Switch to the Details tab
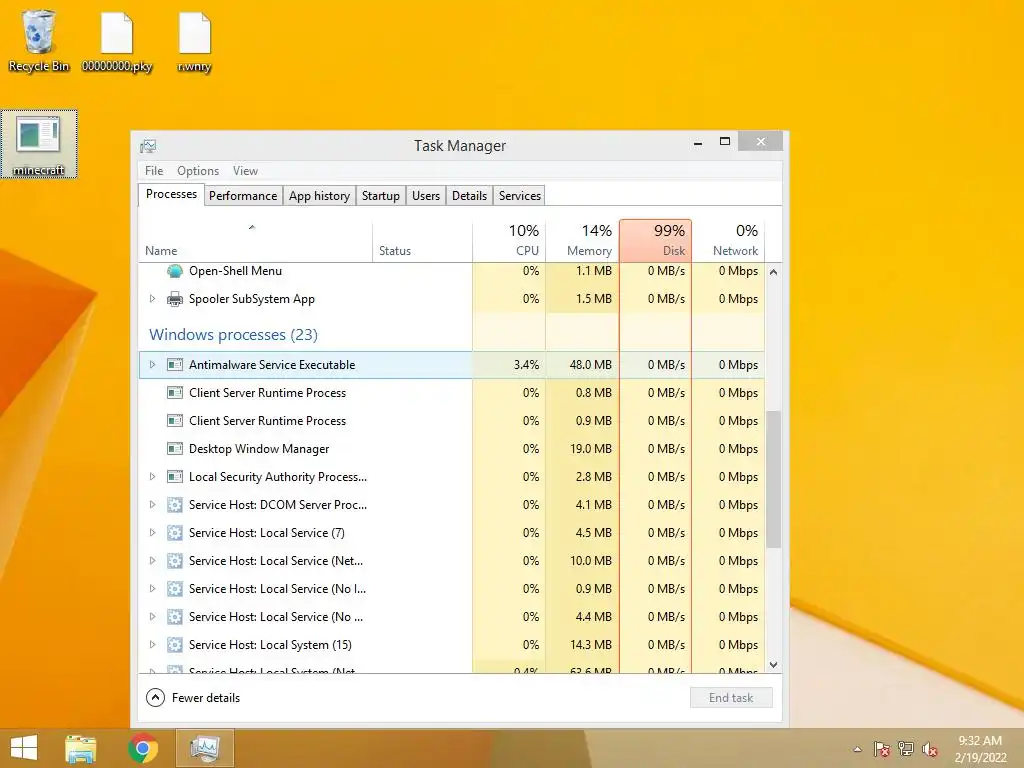 tap(470, 196)
